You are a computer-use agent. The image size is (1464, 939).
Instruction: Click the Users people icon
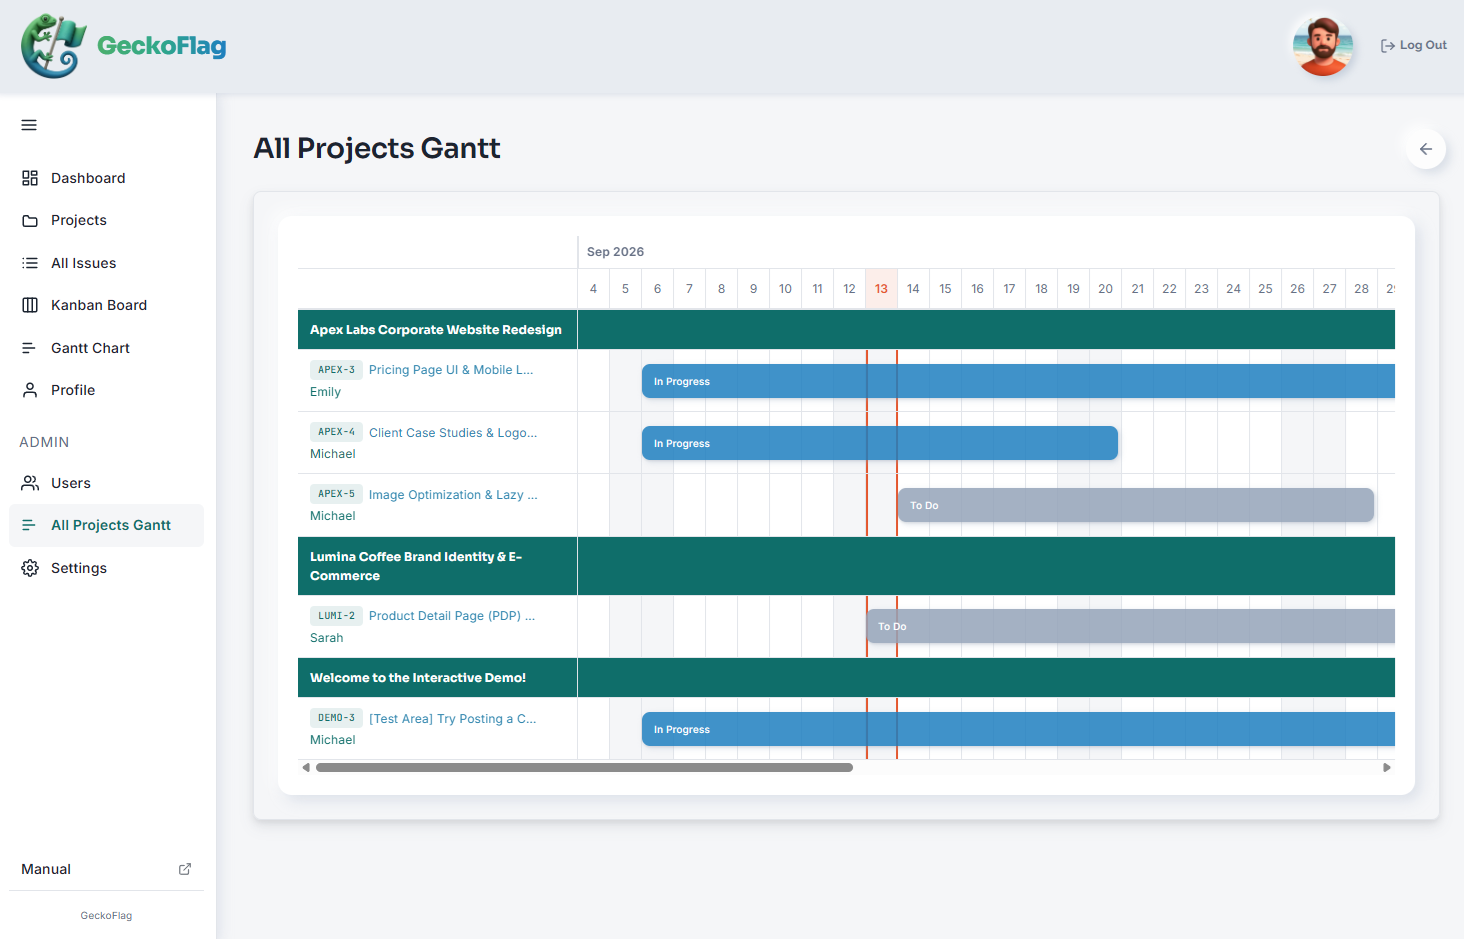click(30, 483)
